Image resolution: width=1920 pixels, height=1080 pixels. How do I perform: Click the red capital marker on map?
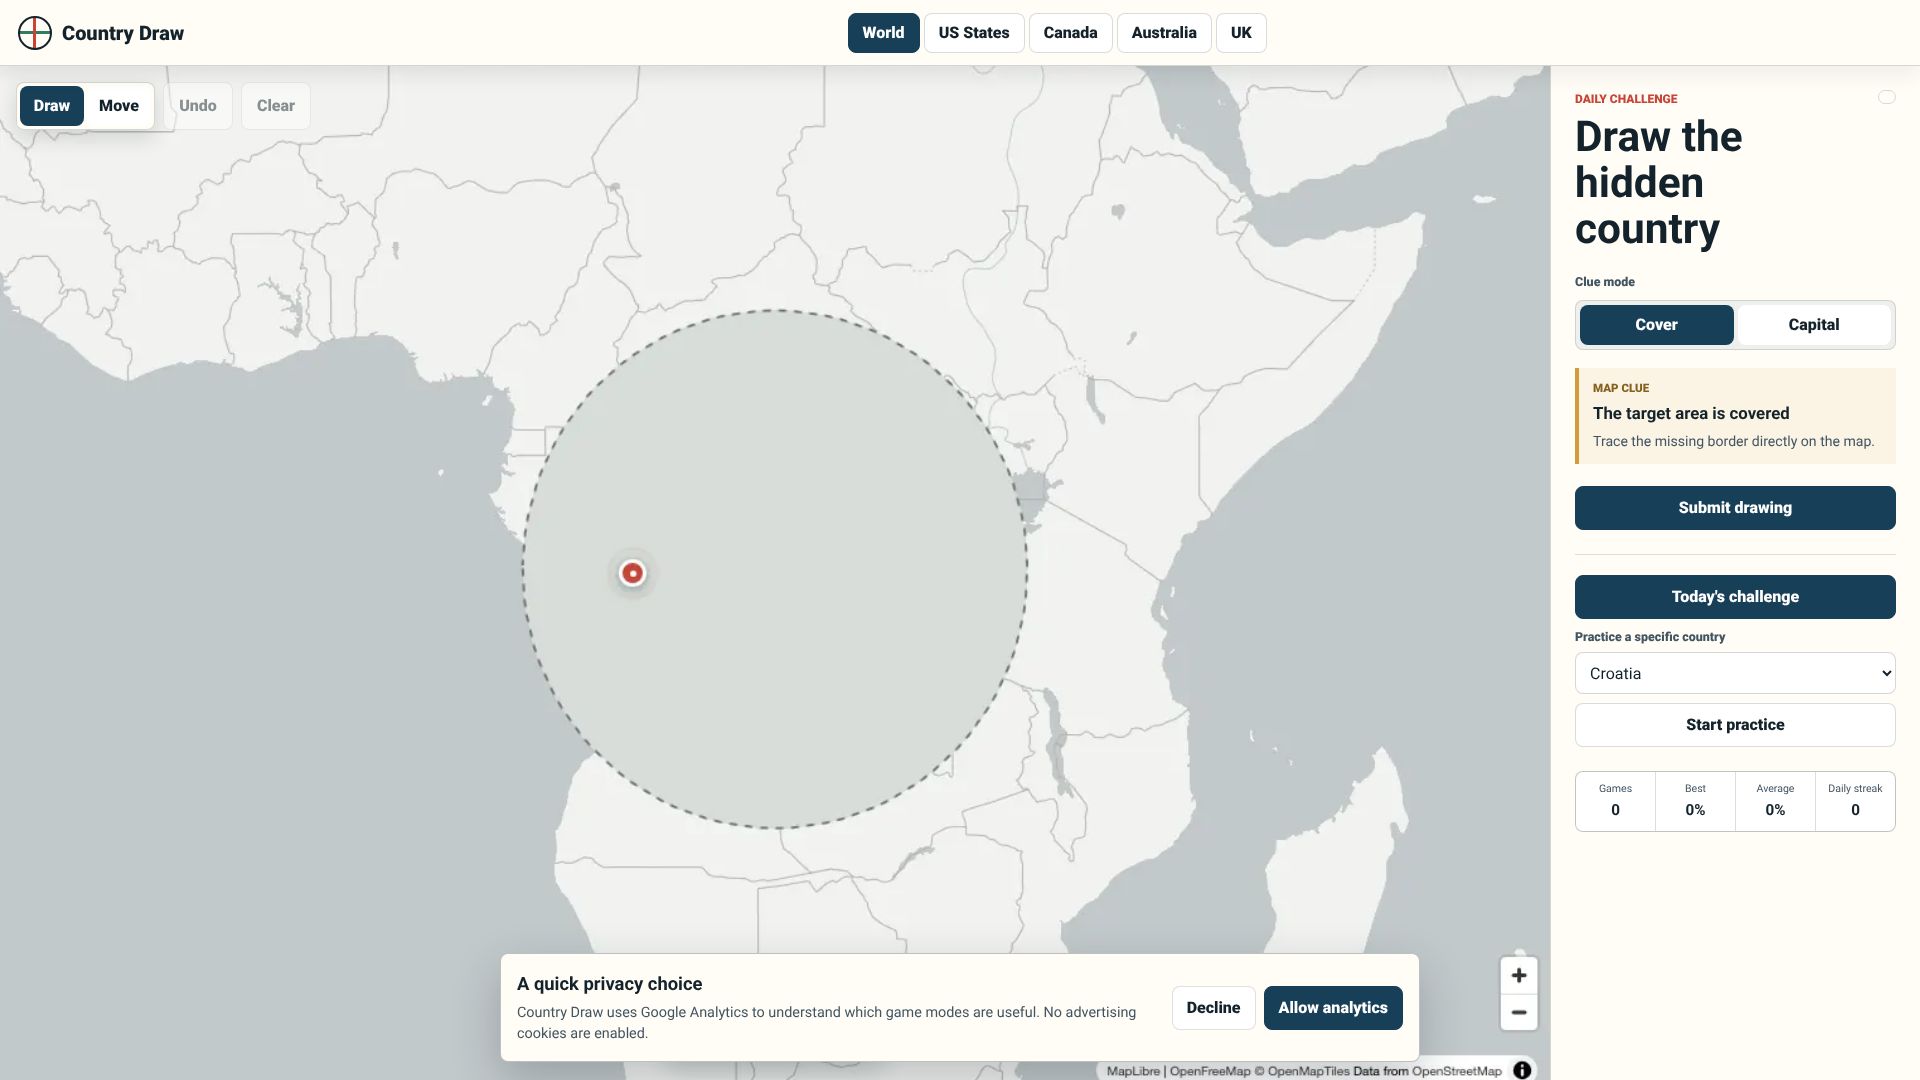tap(632, 573)
